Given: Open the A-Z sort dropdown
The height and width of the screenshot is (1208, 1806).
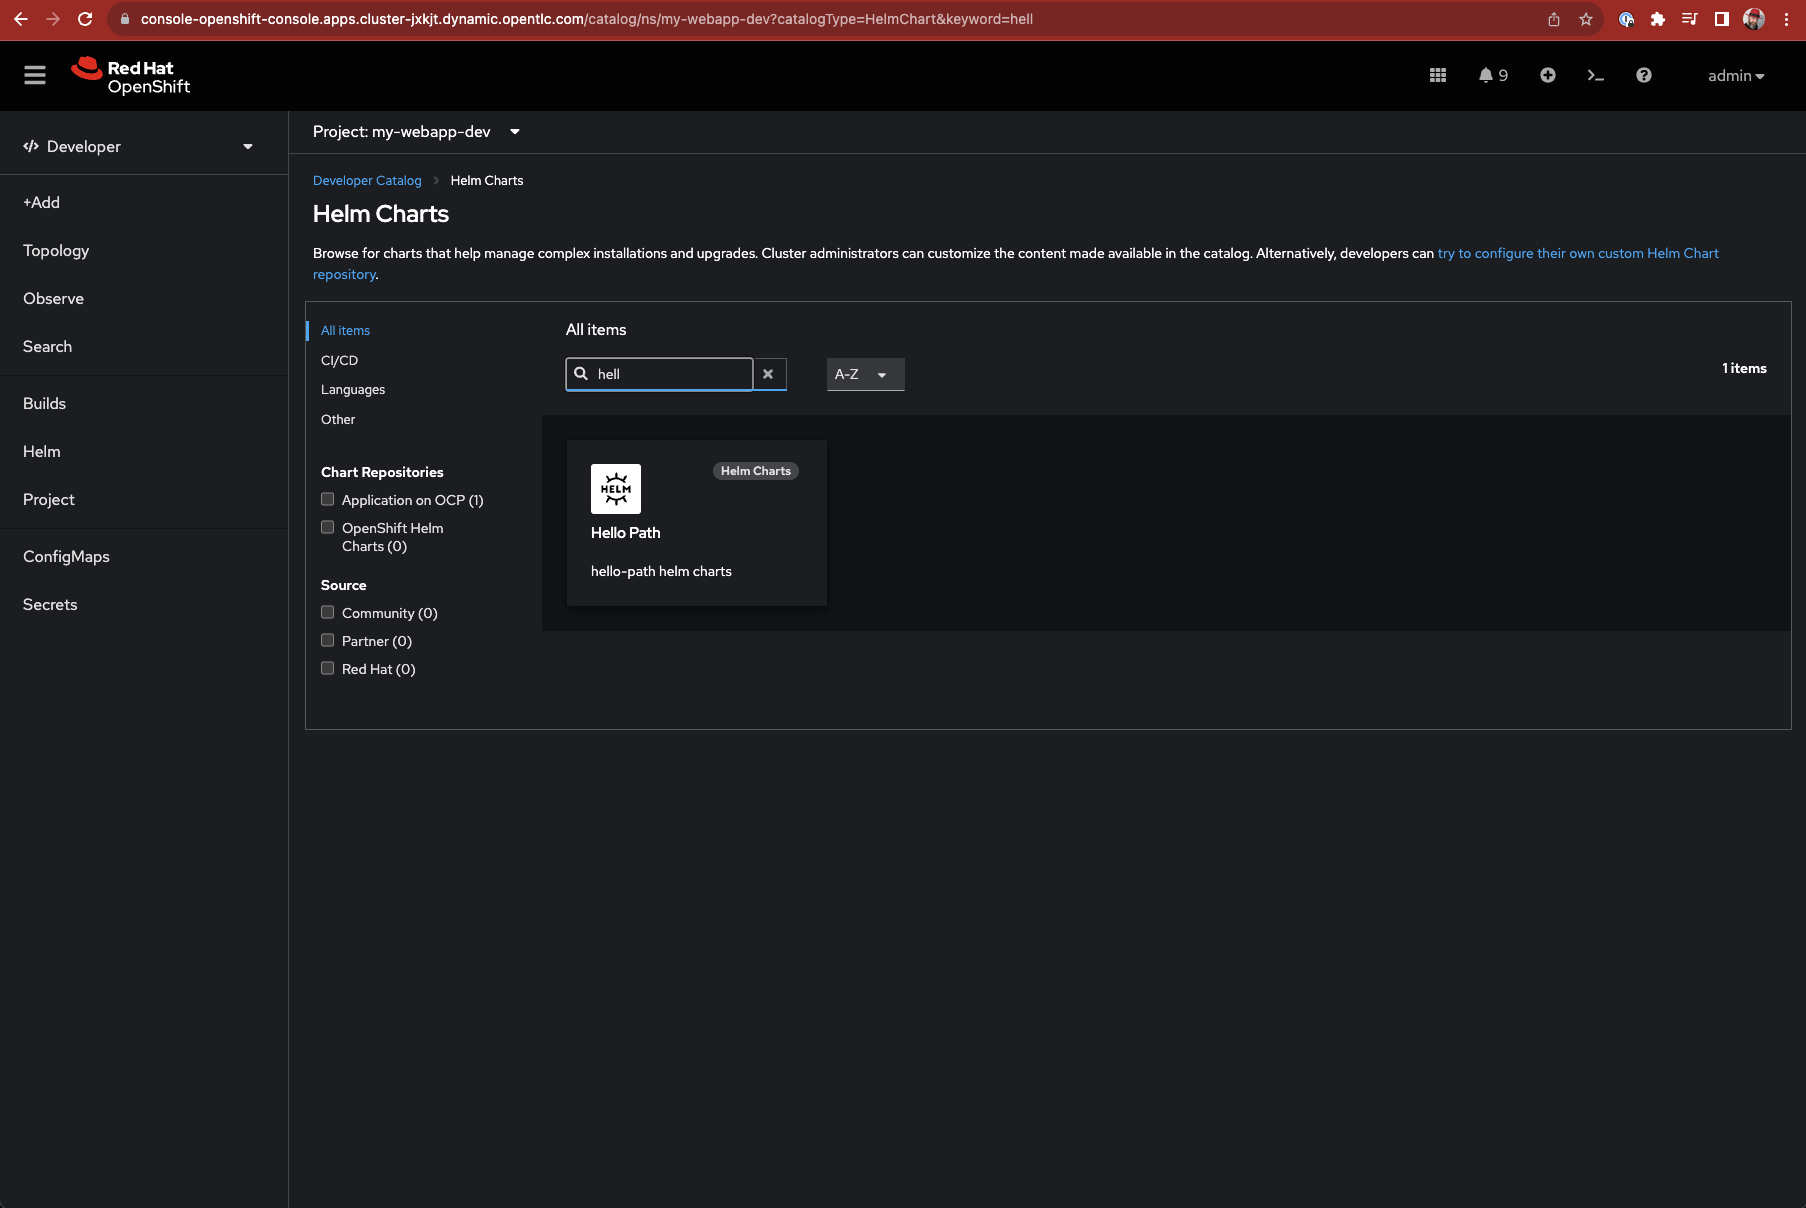Looking at the screenshot, I should 863,374.
